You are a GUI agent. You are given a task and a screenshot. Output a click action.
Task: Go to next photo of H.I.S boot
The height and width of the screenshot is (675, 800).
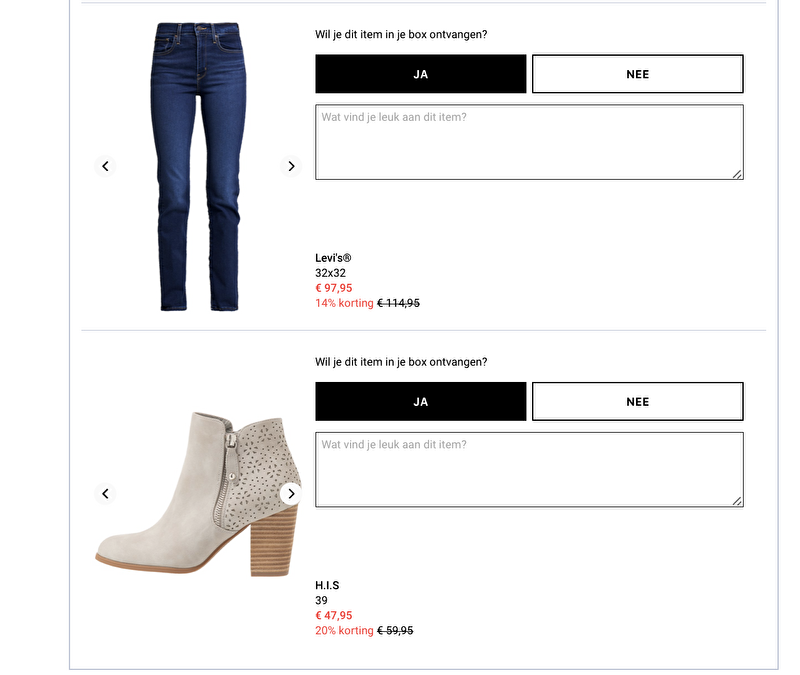[x=291, y=493]
